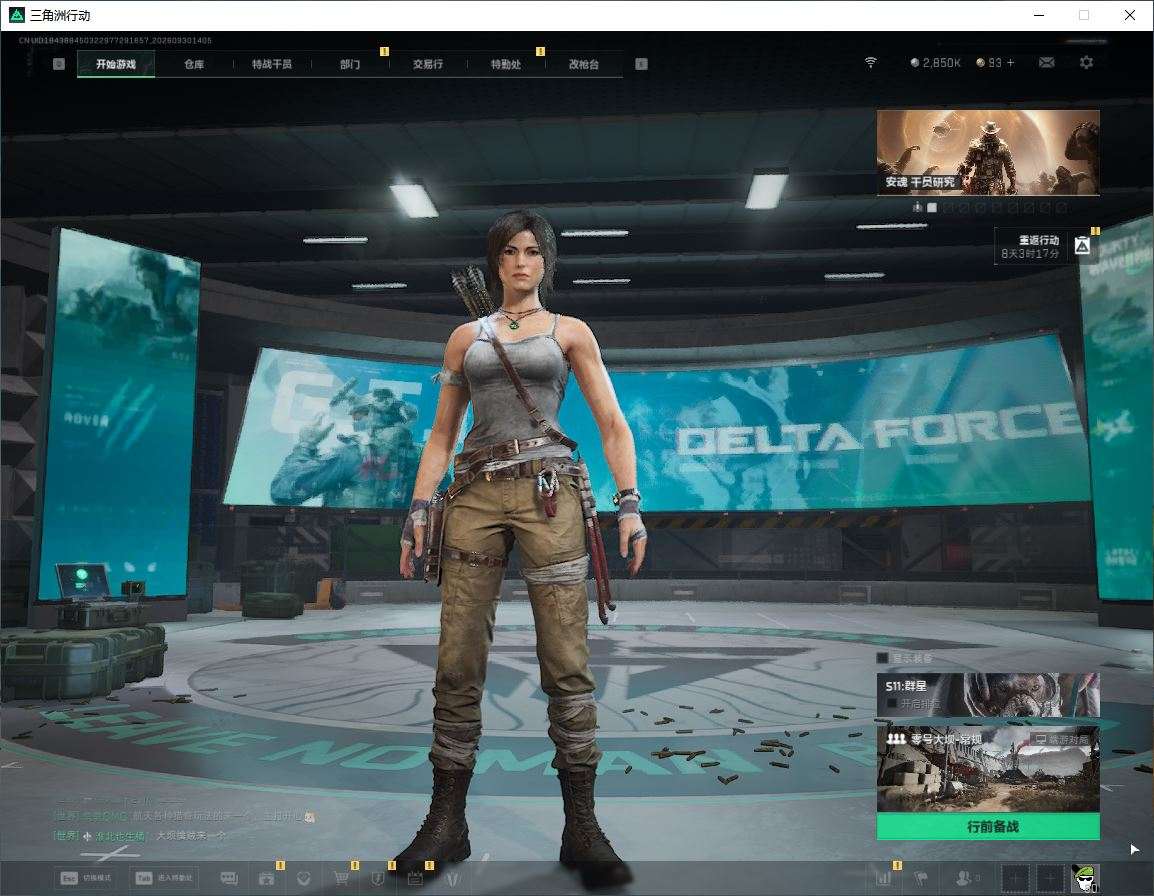The image size is (1154, 896).
Task: Click the green 行前备战 button
Action: tap(988, 827)
